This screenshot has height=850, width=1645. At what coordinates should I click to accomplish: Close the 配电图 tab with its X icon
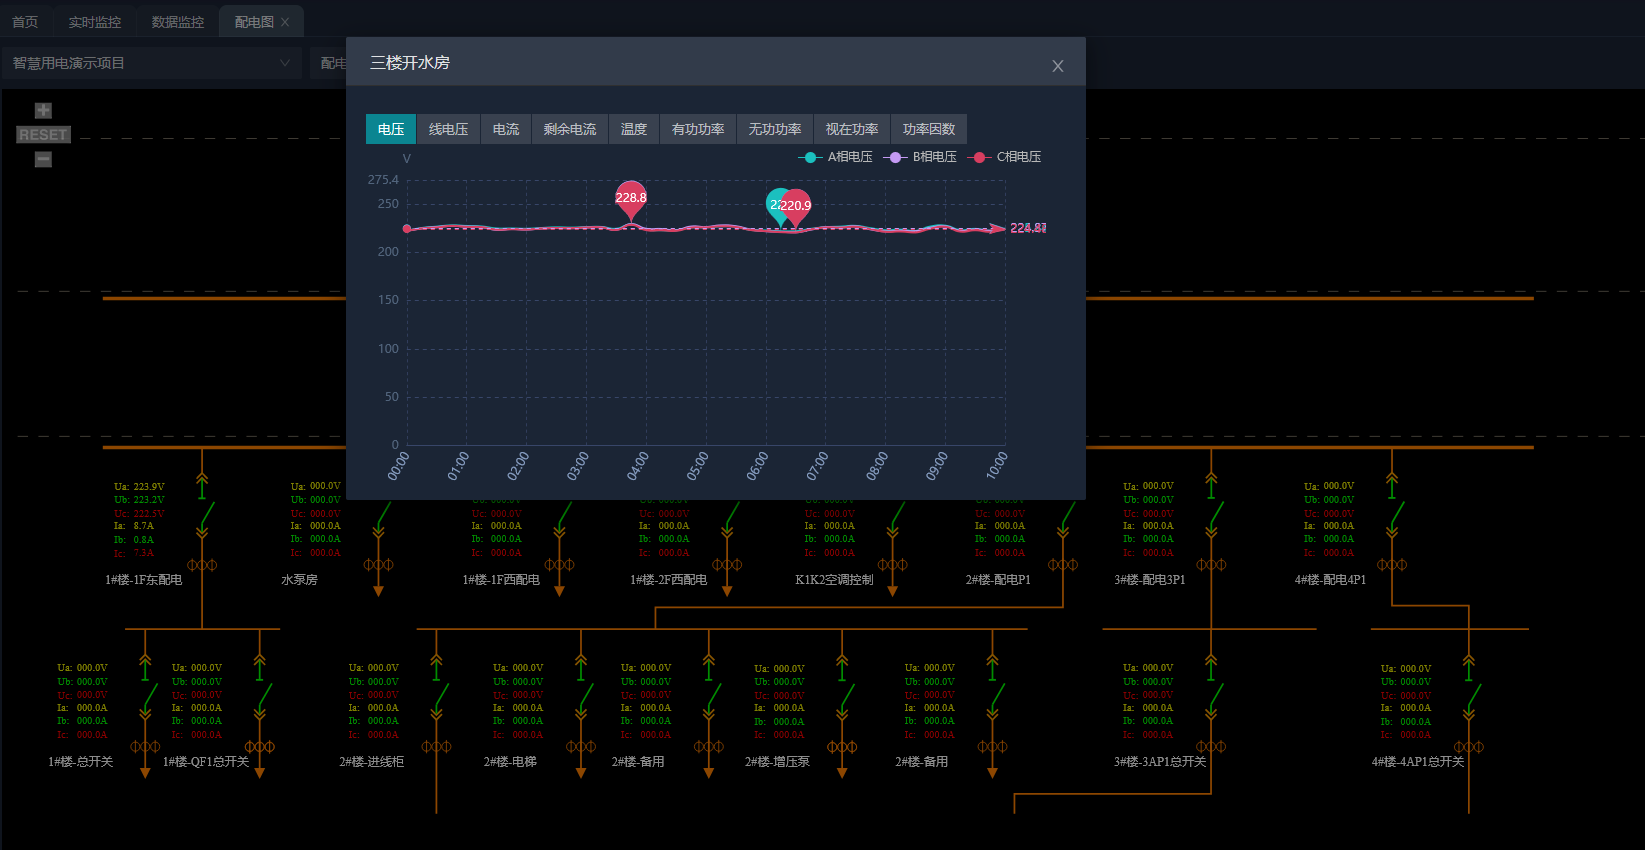[x=285, y=22]
